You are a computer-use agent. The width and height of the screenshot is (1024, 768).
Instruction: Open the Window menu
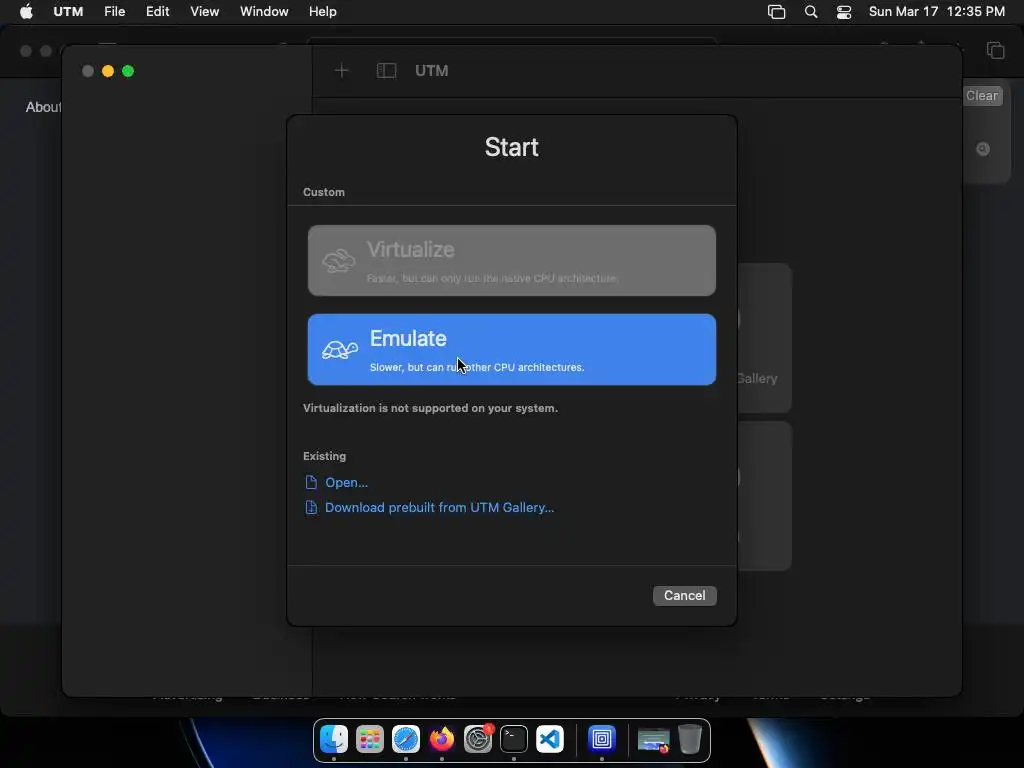point(264,11)
